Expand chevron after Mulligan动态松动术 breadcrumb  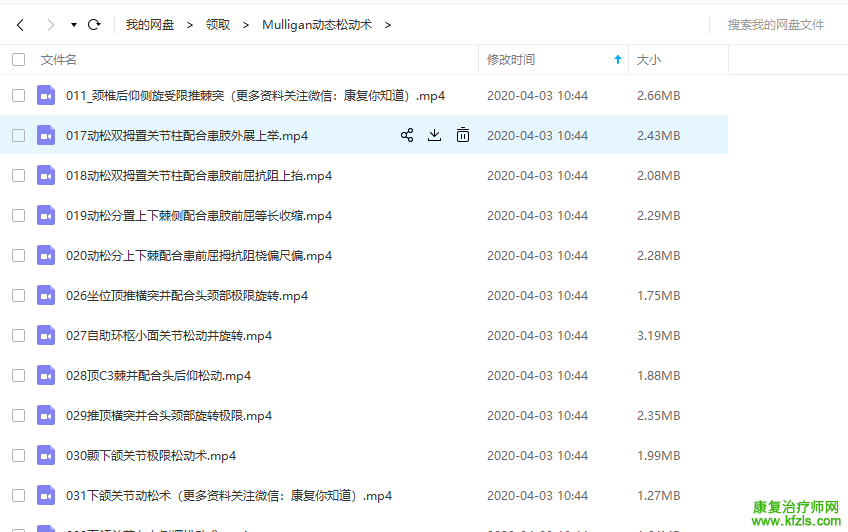[x=388, y=24]
